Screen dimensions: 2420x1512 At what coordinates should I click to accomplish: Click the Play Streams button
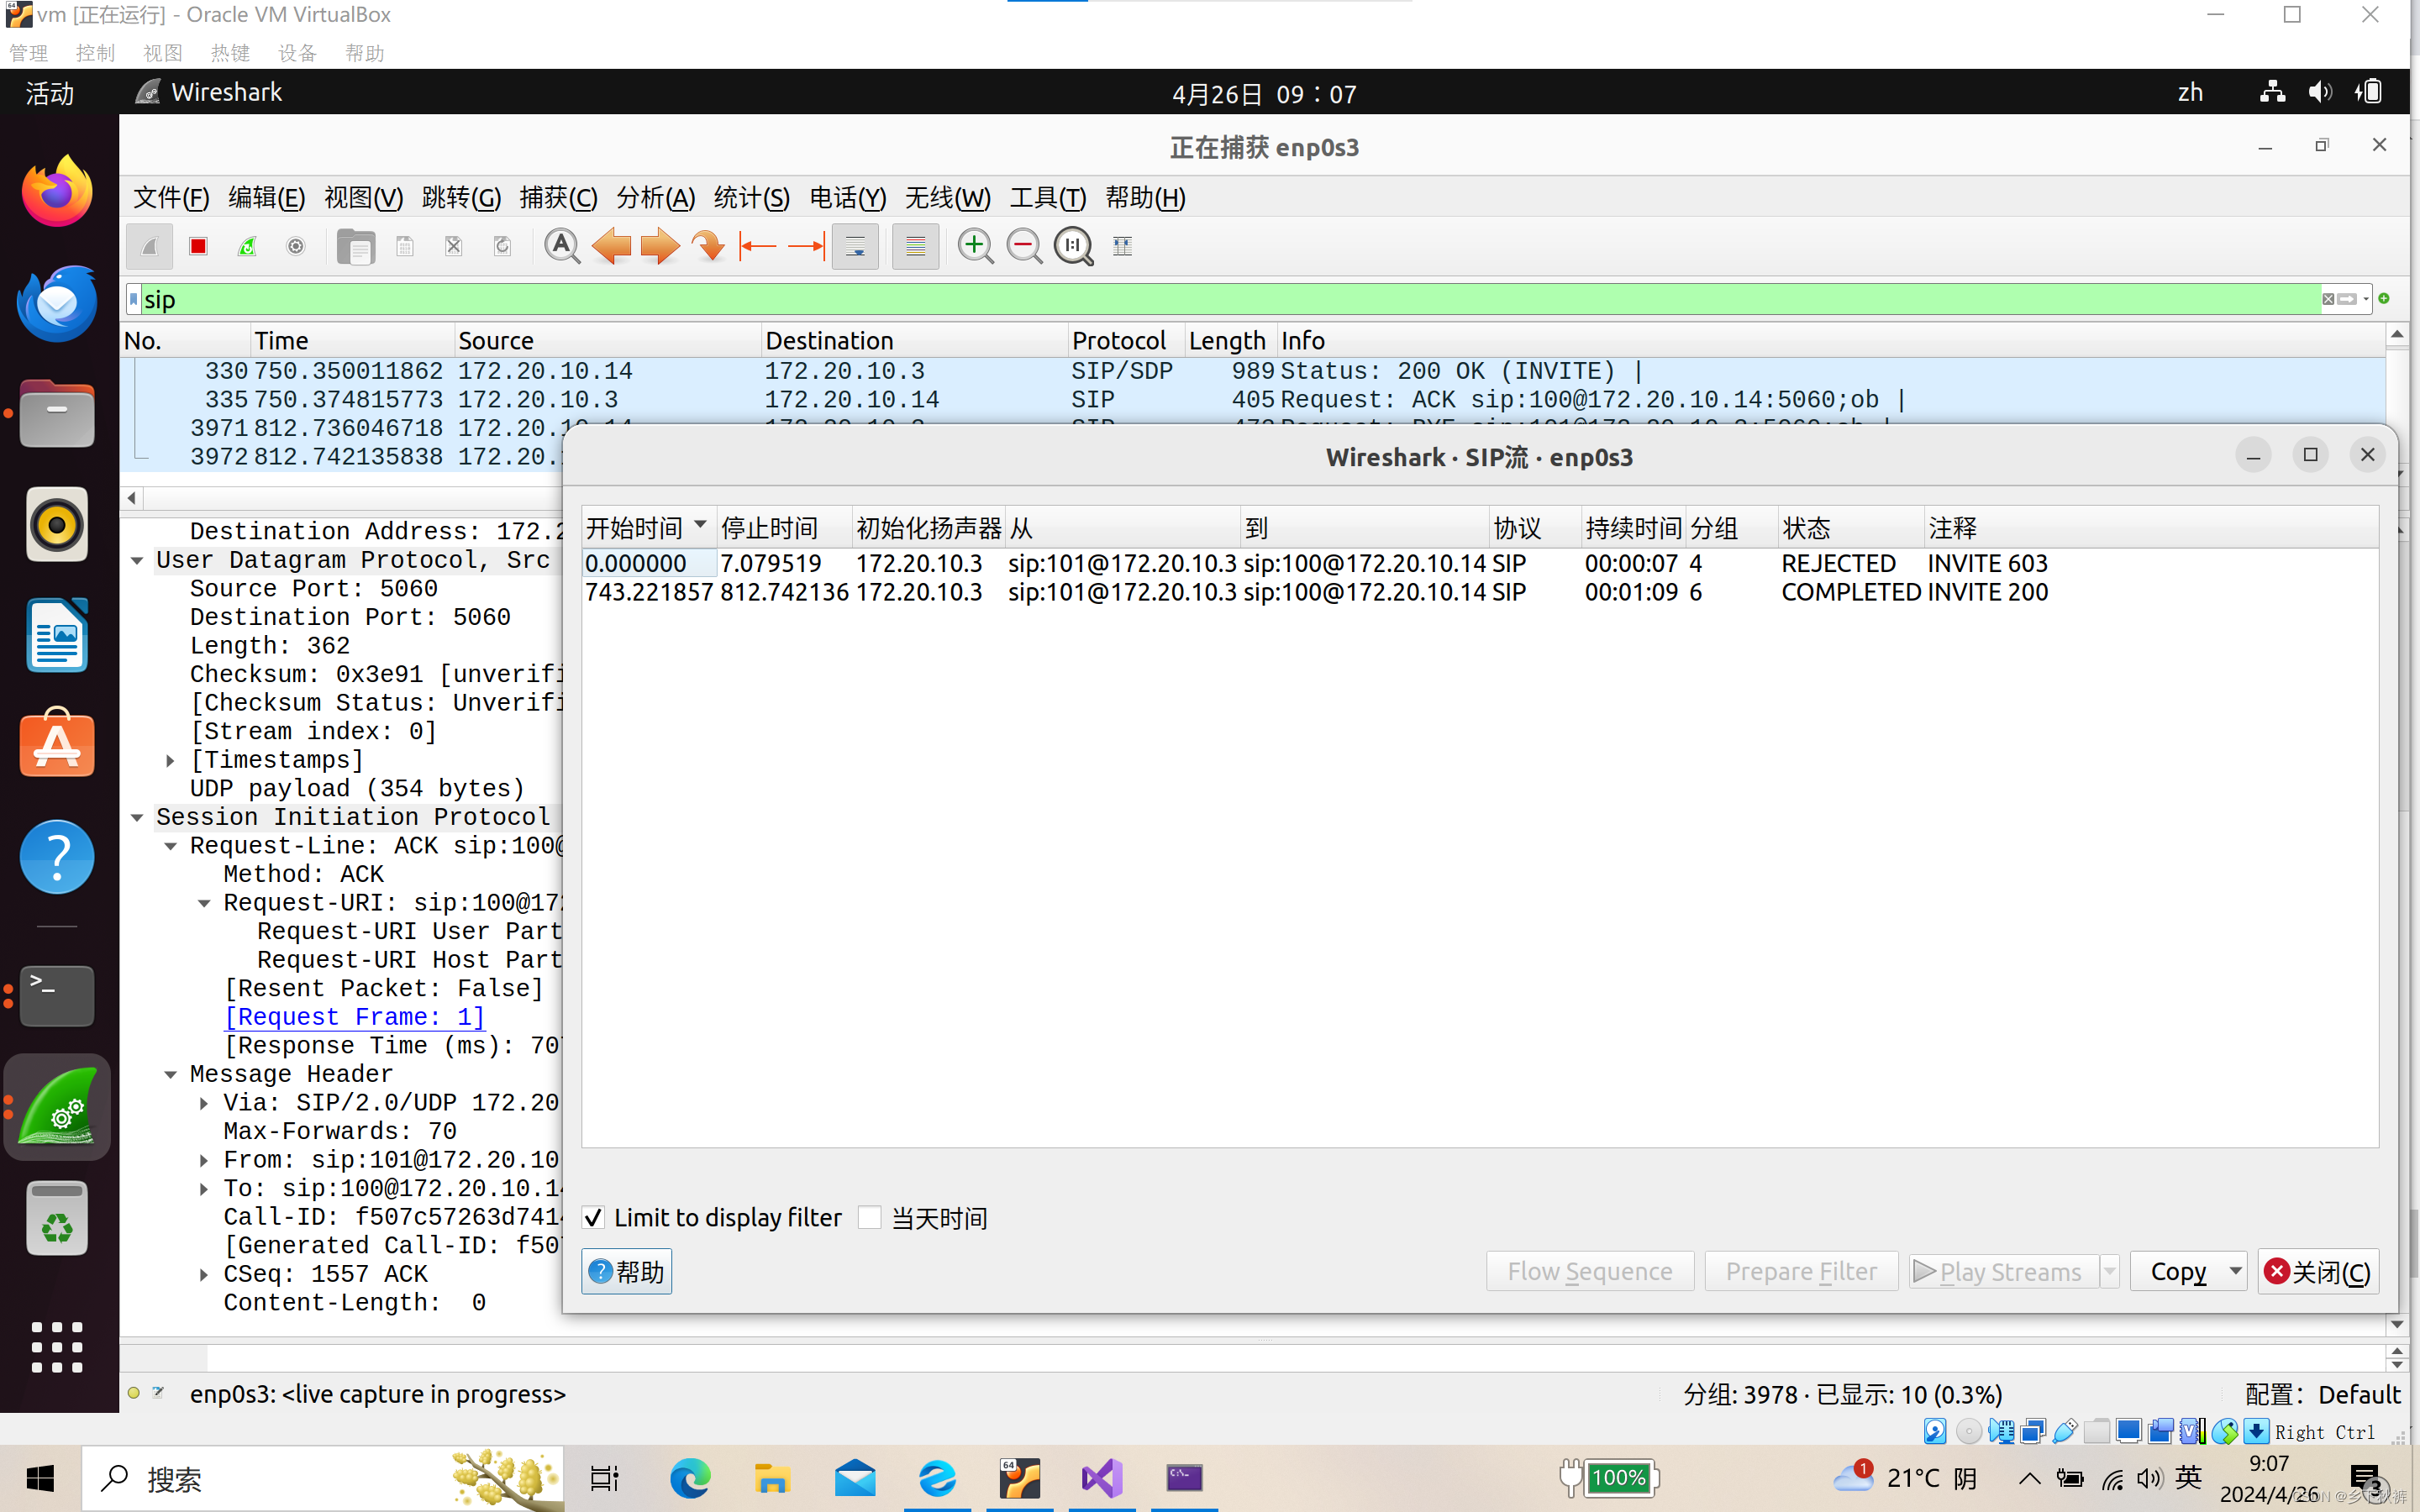coord(2003,1271)
